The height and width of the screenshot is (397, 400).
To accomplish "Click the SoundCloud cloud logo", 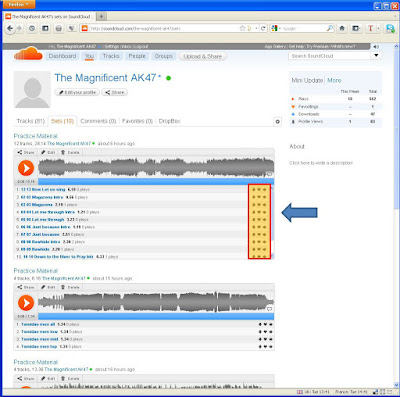I will coord(28,54).
